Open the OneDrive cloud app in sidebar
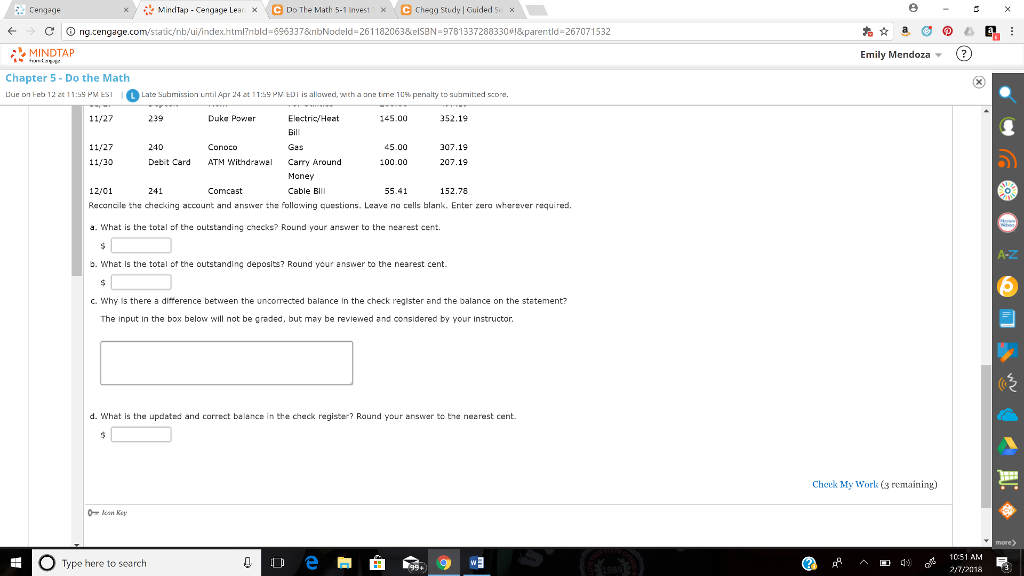 [x=1007, y=415]
